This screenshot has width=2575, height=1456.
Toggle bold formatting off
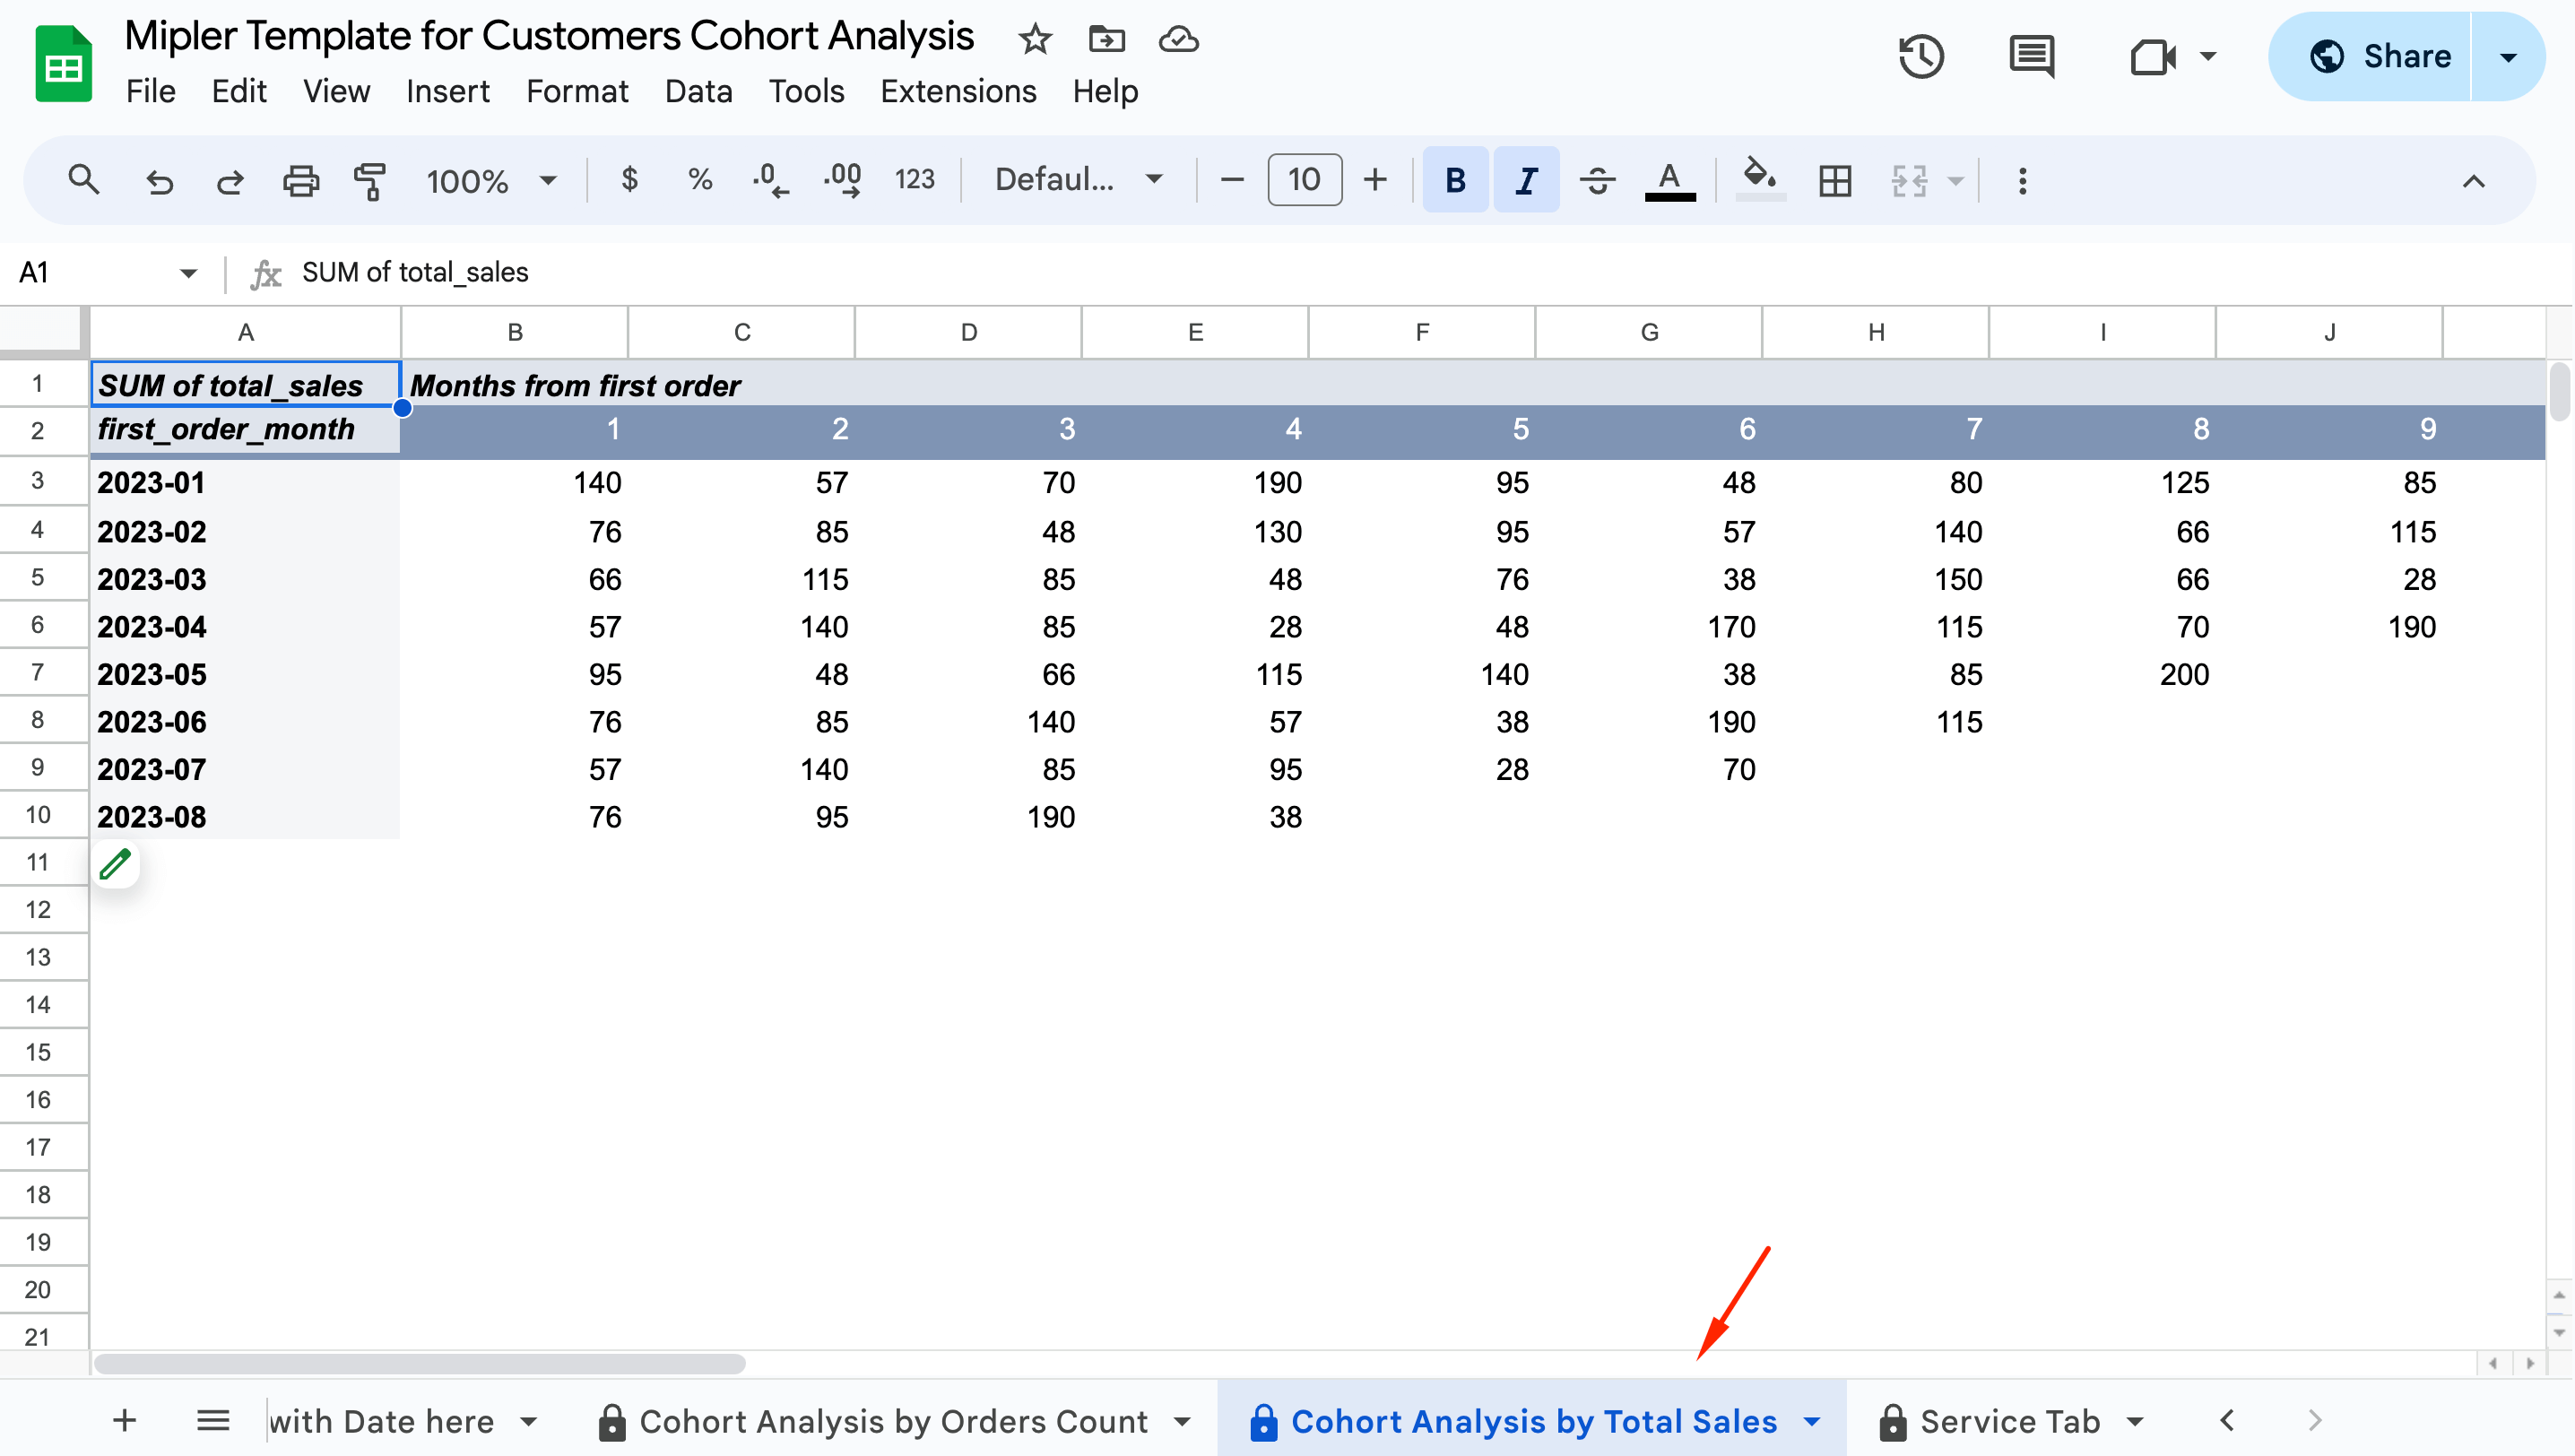click(1455, 181)
